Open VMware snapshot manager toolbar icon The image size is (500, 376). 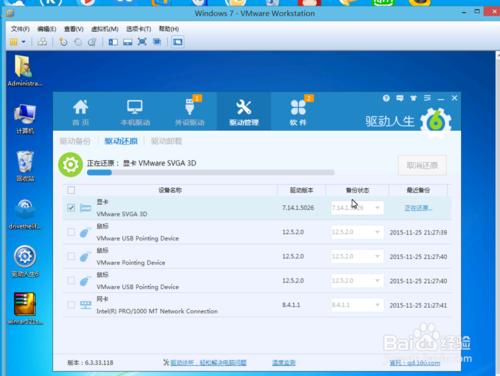[92, 42]
